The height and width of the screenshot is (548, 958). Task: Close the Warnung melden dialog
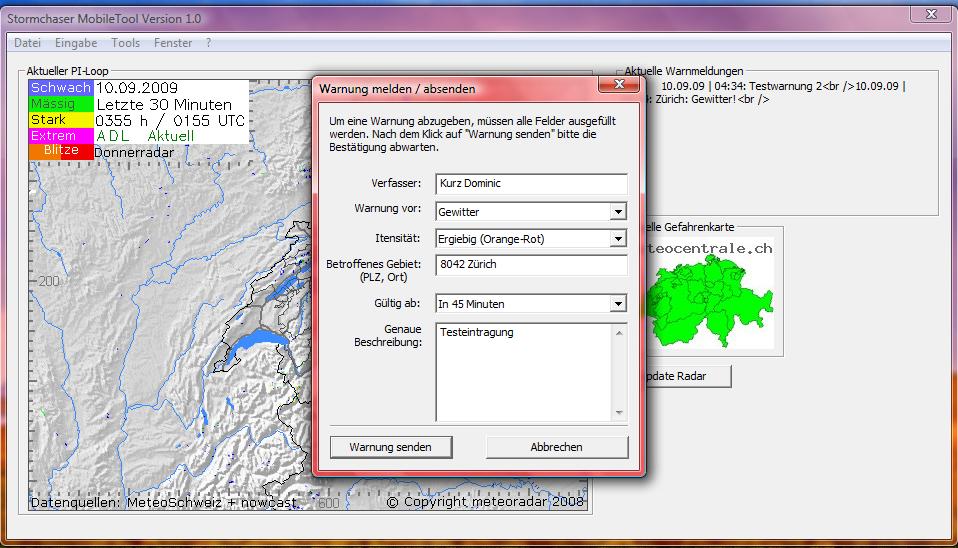coord(619,84)
